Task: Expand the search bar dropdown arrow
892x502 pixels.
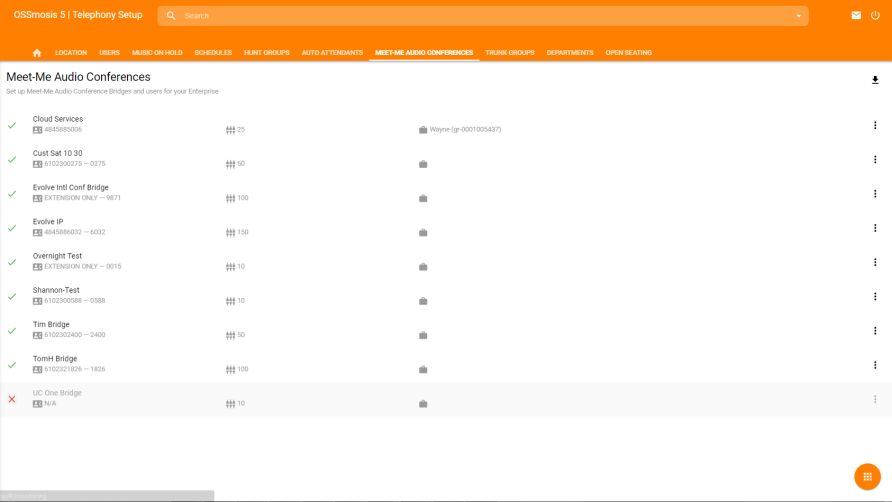Action: (798, 16)
